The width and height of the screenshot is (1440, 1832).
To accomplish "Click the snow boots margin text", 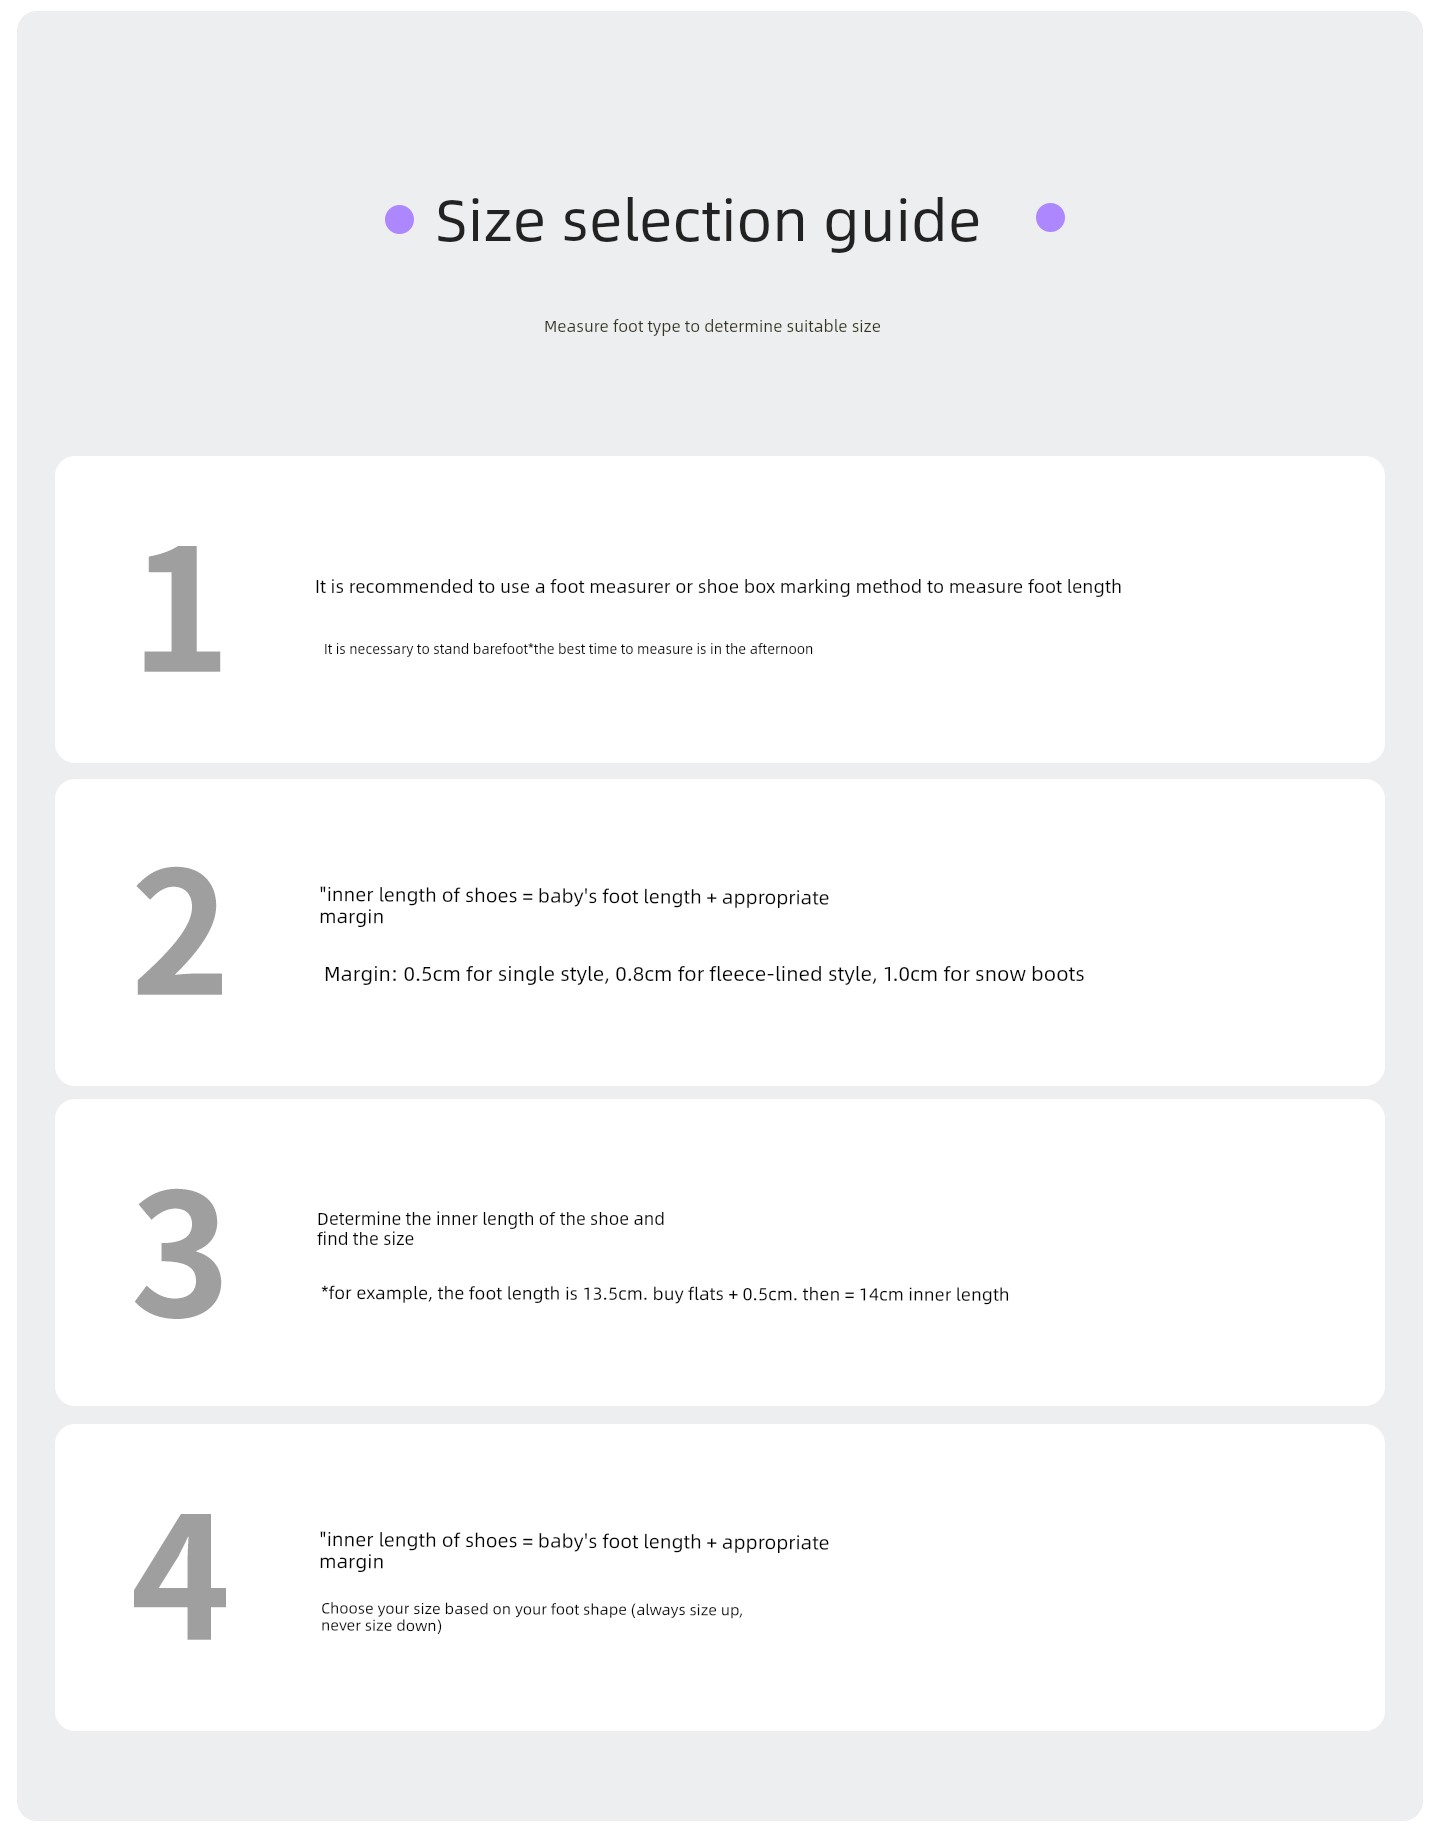I will click(x=984, y=974).
